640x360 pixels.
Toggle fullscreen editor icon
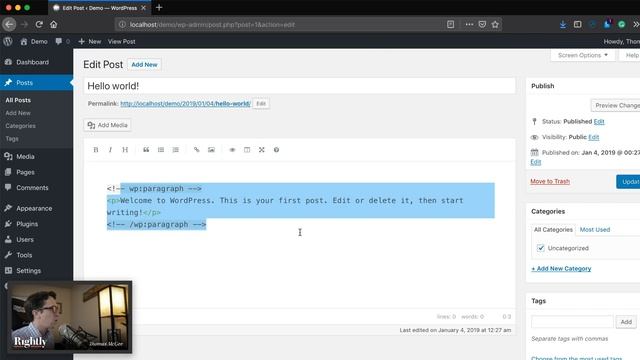click(x=262, y=150)
